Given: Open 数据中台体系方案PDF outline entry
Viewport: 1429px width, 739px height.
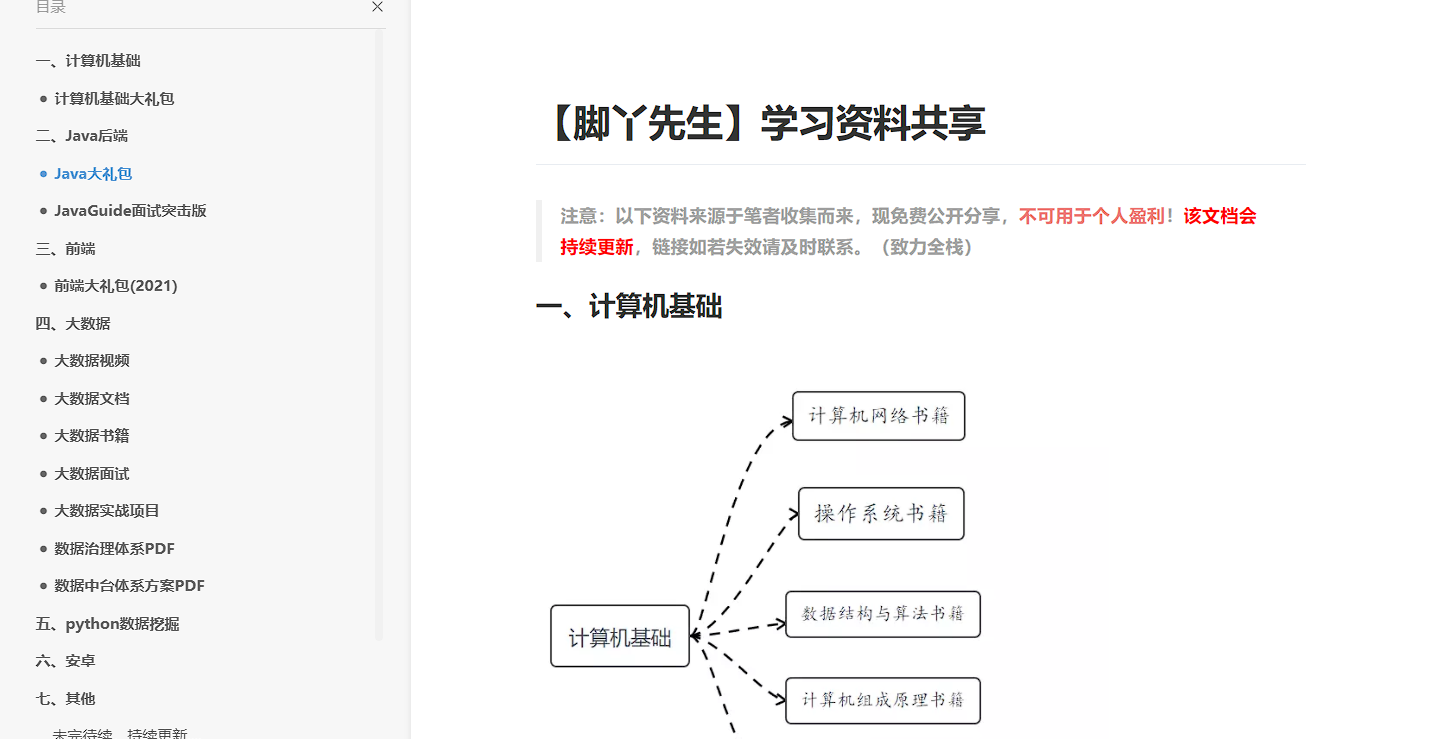Looking at the screenshot, I should click(x=129, y=586).
